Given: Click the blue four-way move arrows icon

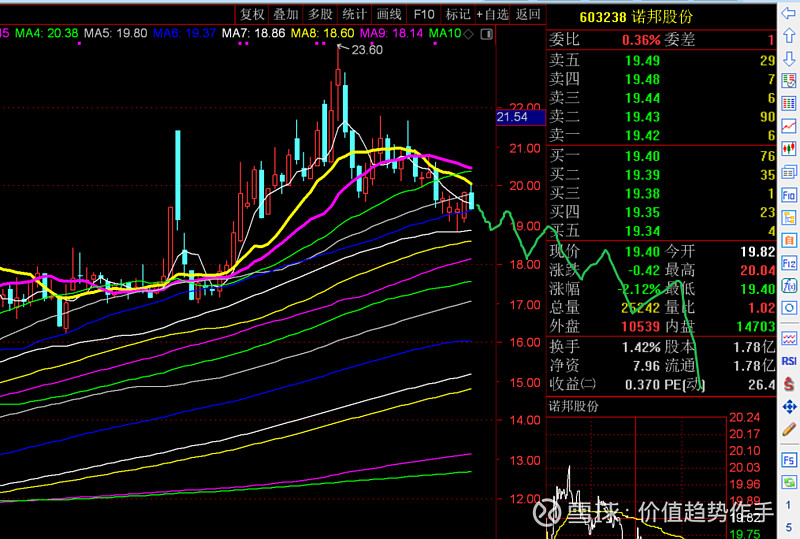Looking at the screenshot, I should point(789,408).
